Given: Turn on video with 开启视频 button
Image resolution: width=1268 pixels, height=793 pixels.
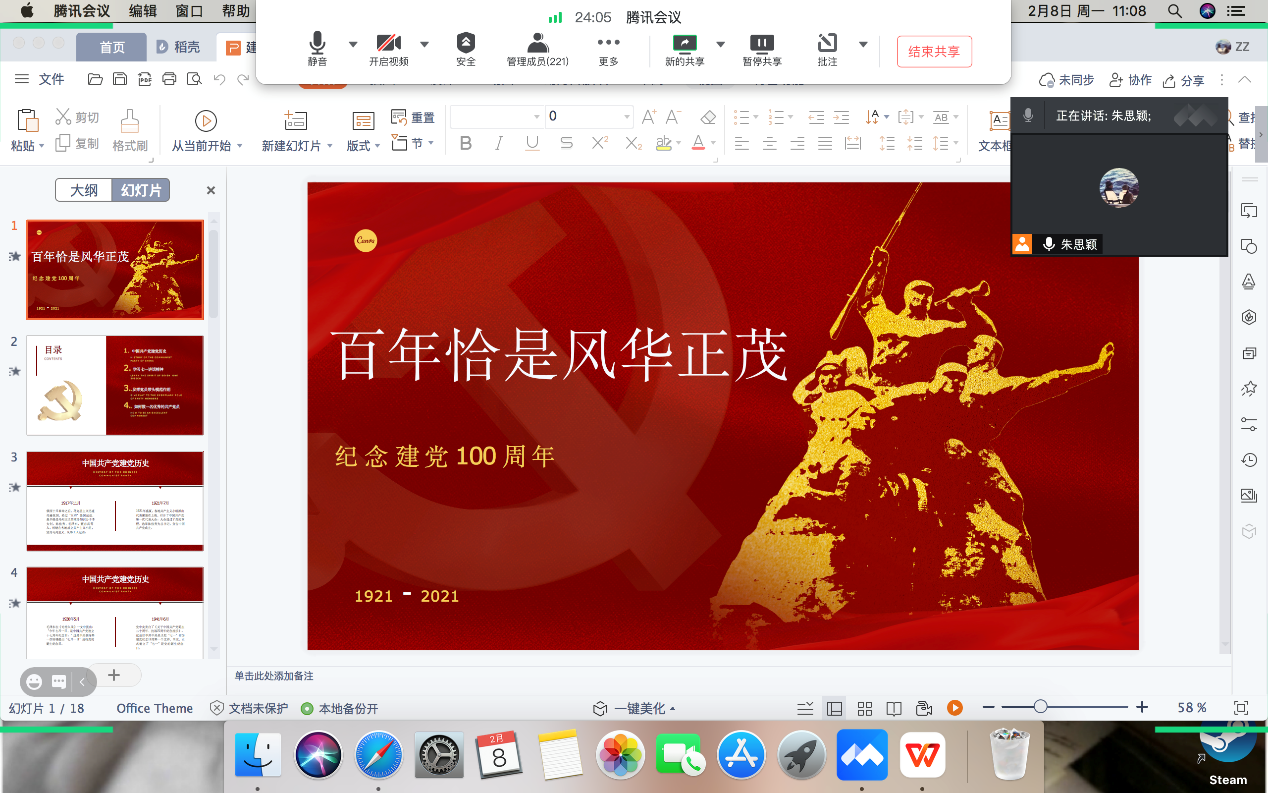Looking at the screenshot, I should coord(388,45).
